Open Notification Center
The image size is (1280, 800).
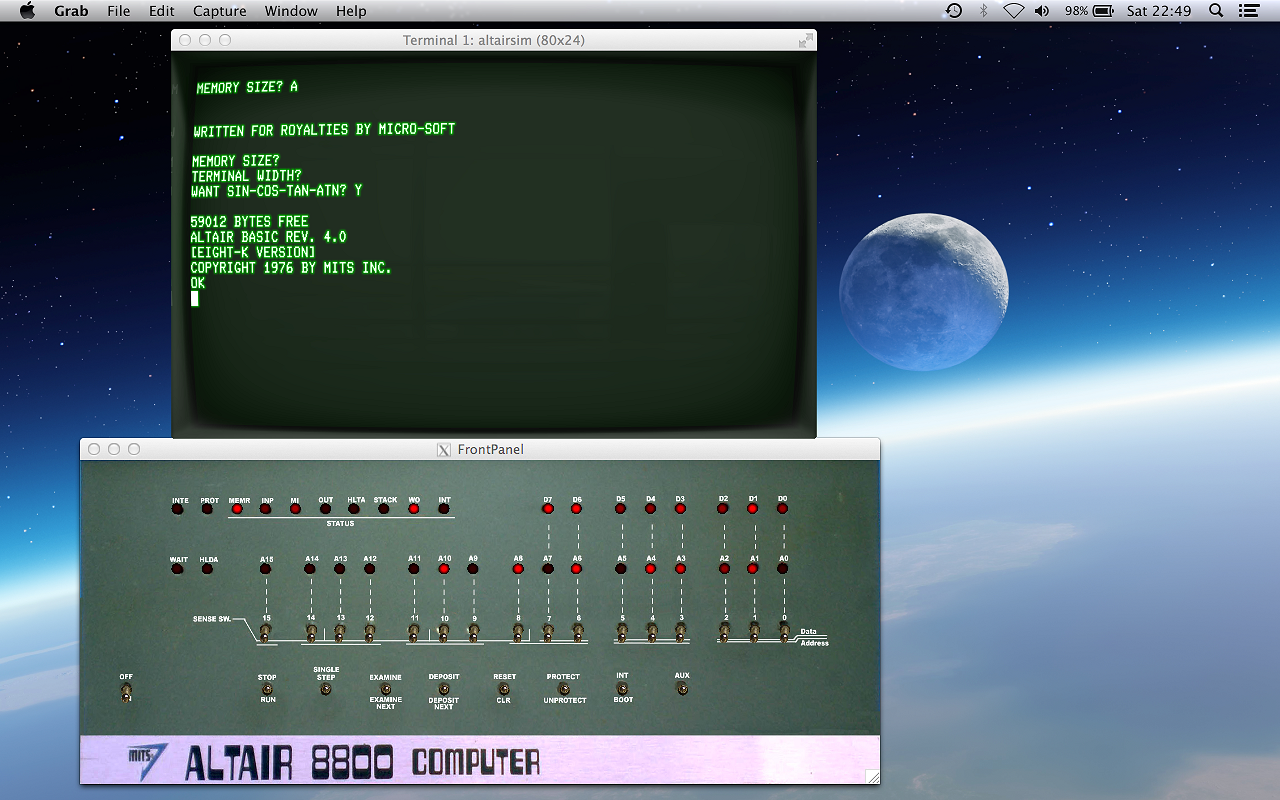(1247, 11)
